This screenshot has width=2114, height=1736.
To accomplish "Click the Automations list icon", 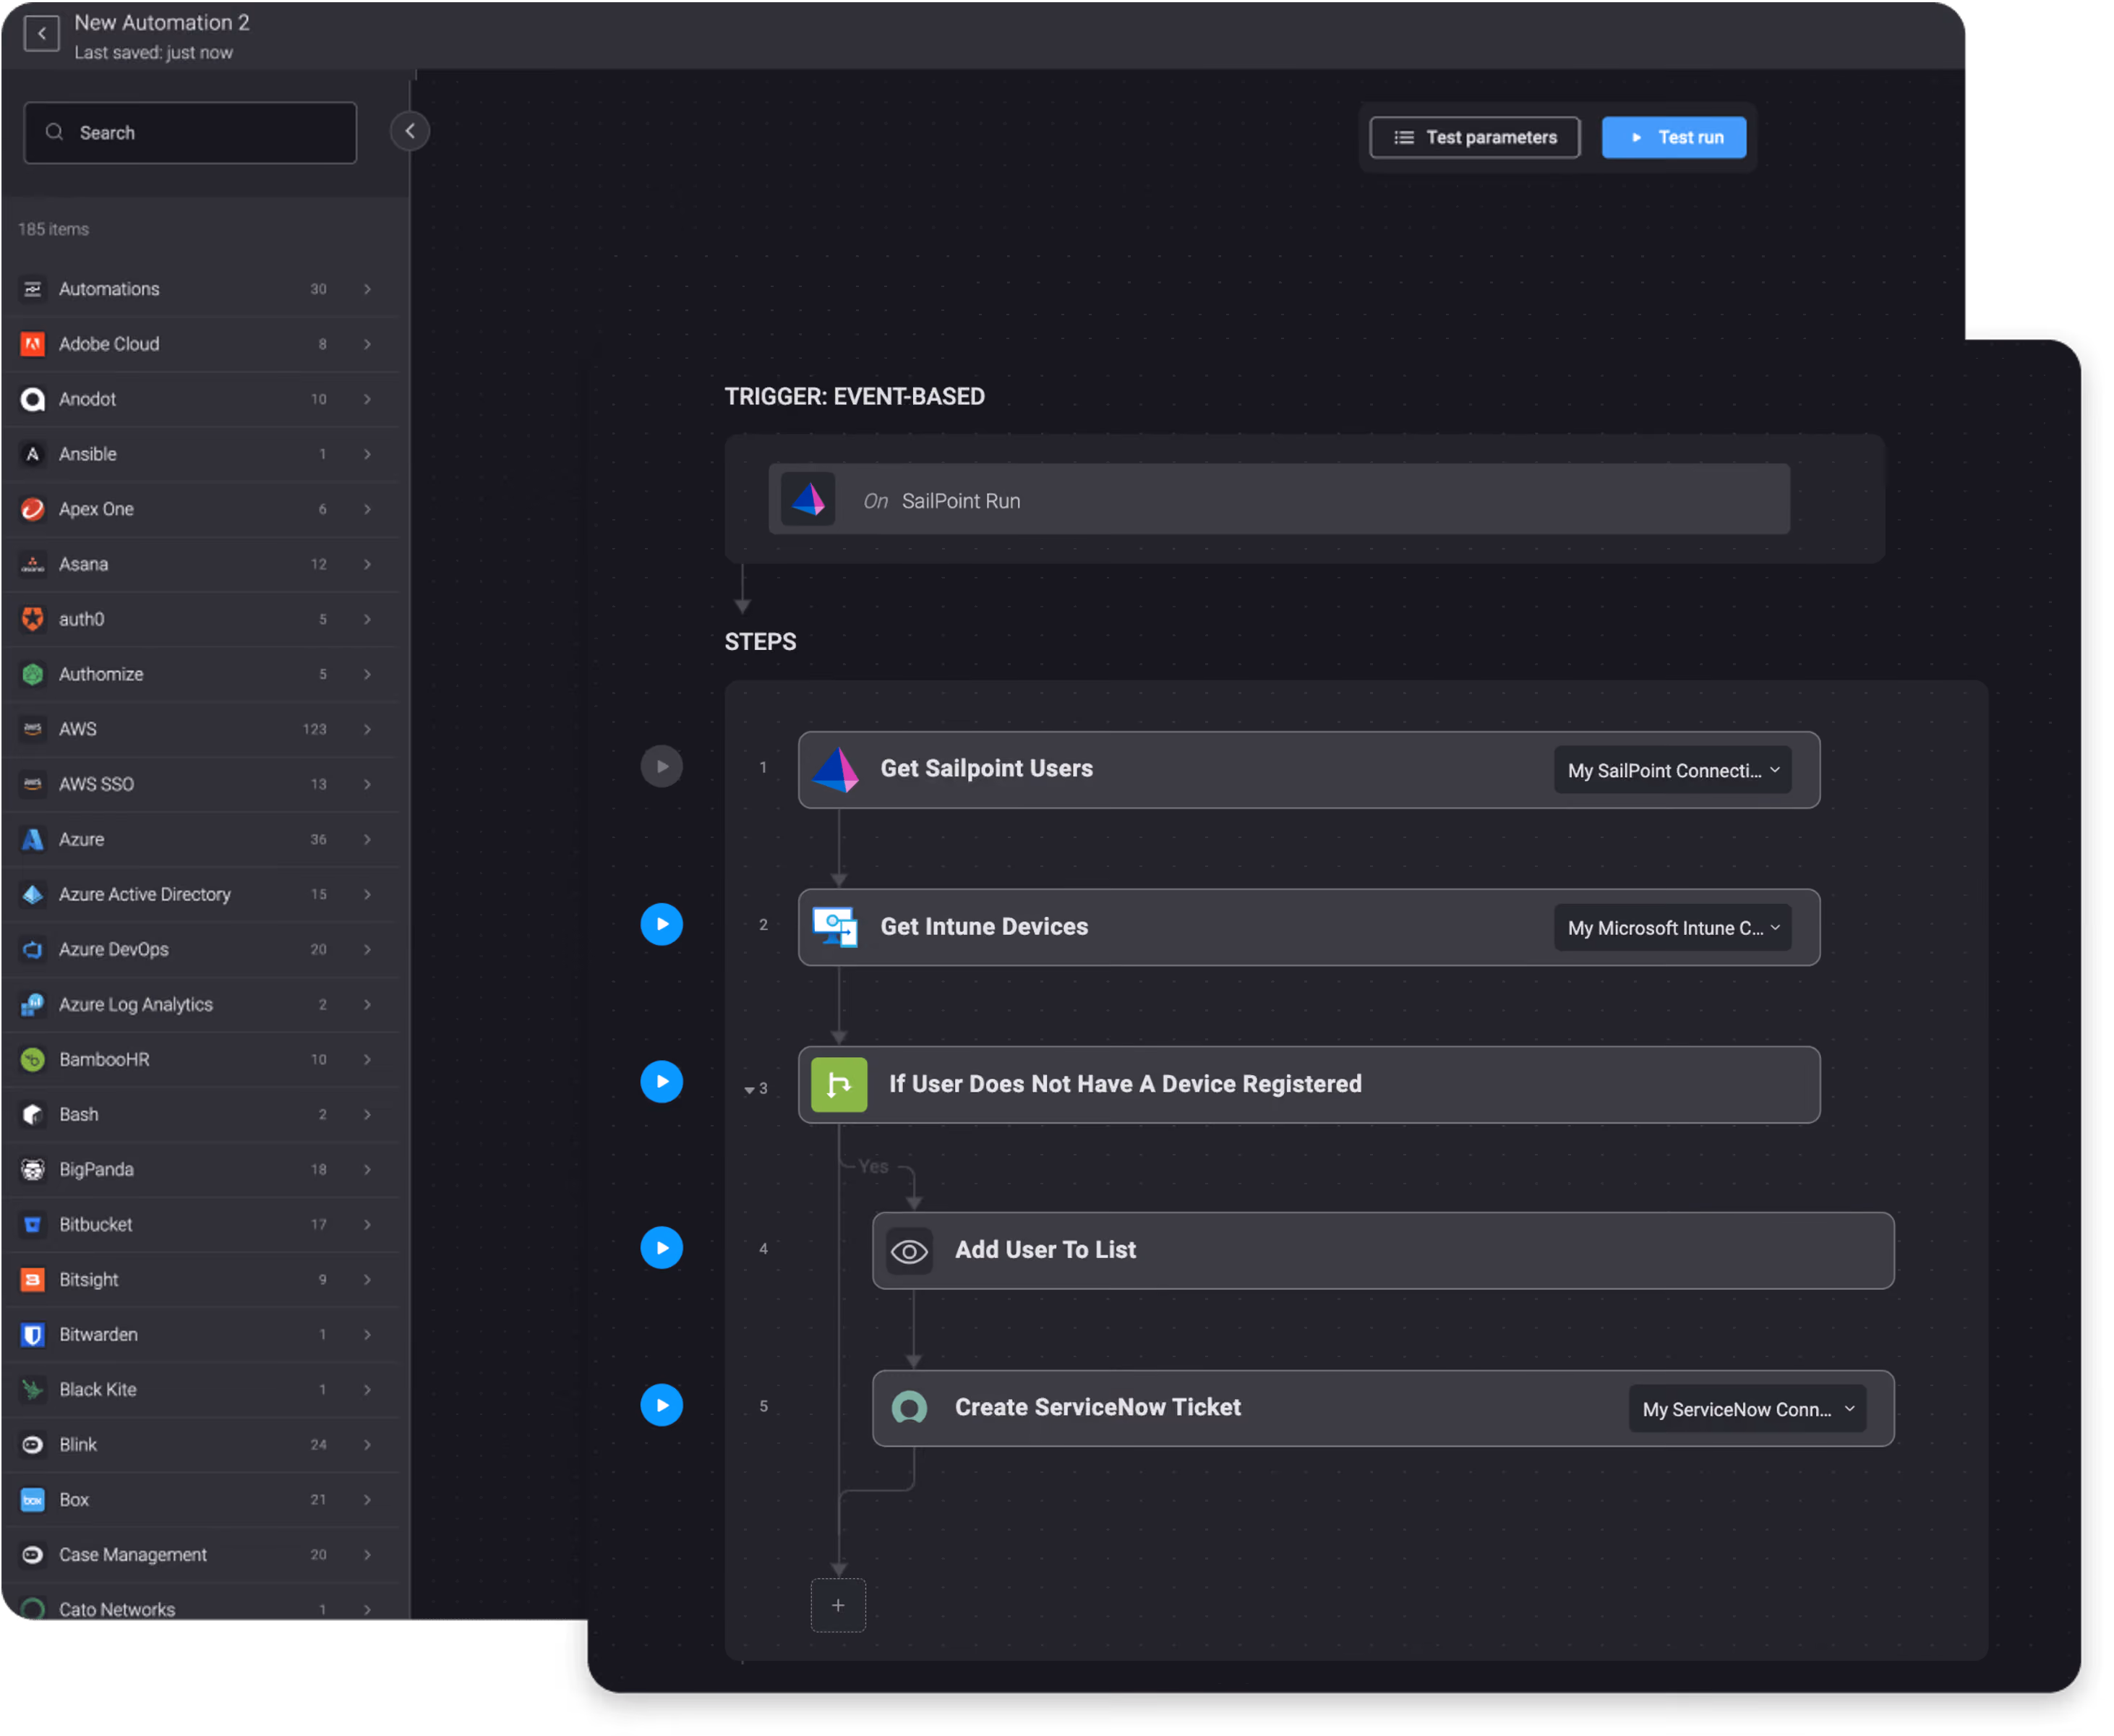I will [x=33, y=289].
